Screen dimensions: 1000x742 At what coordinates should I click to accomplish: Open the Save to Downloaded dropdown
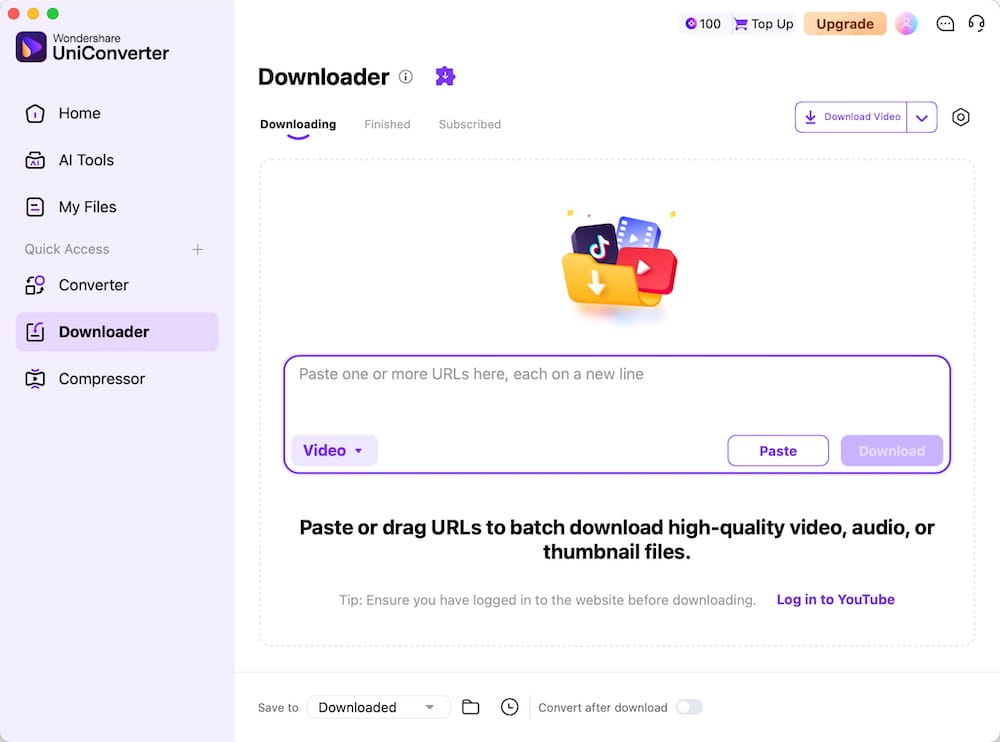pyautogui.click(x=378, y=707)
